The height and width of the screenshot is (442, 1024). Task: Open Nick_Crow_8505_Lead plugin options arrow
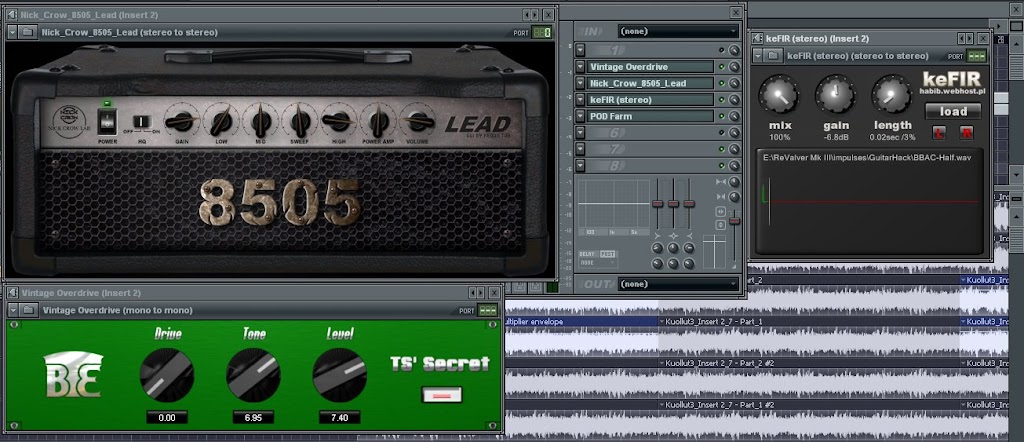12,32
